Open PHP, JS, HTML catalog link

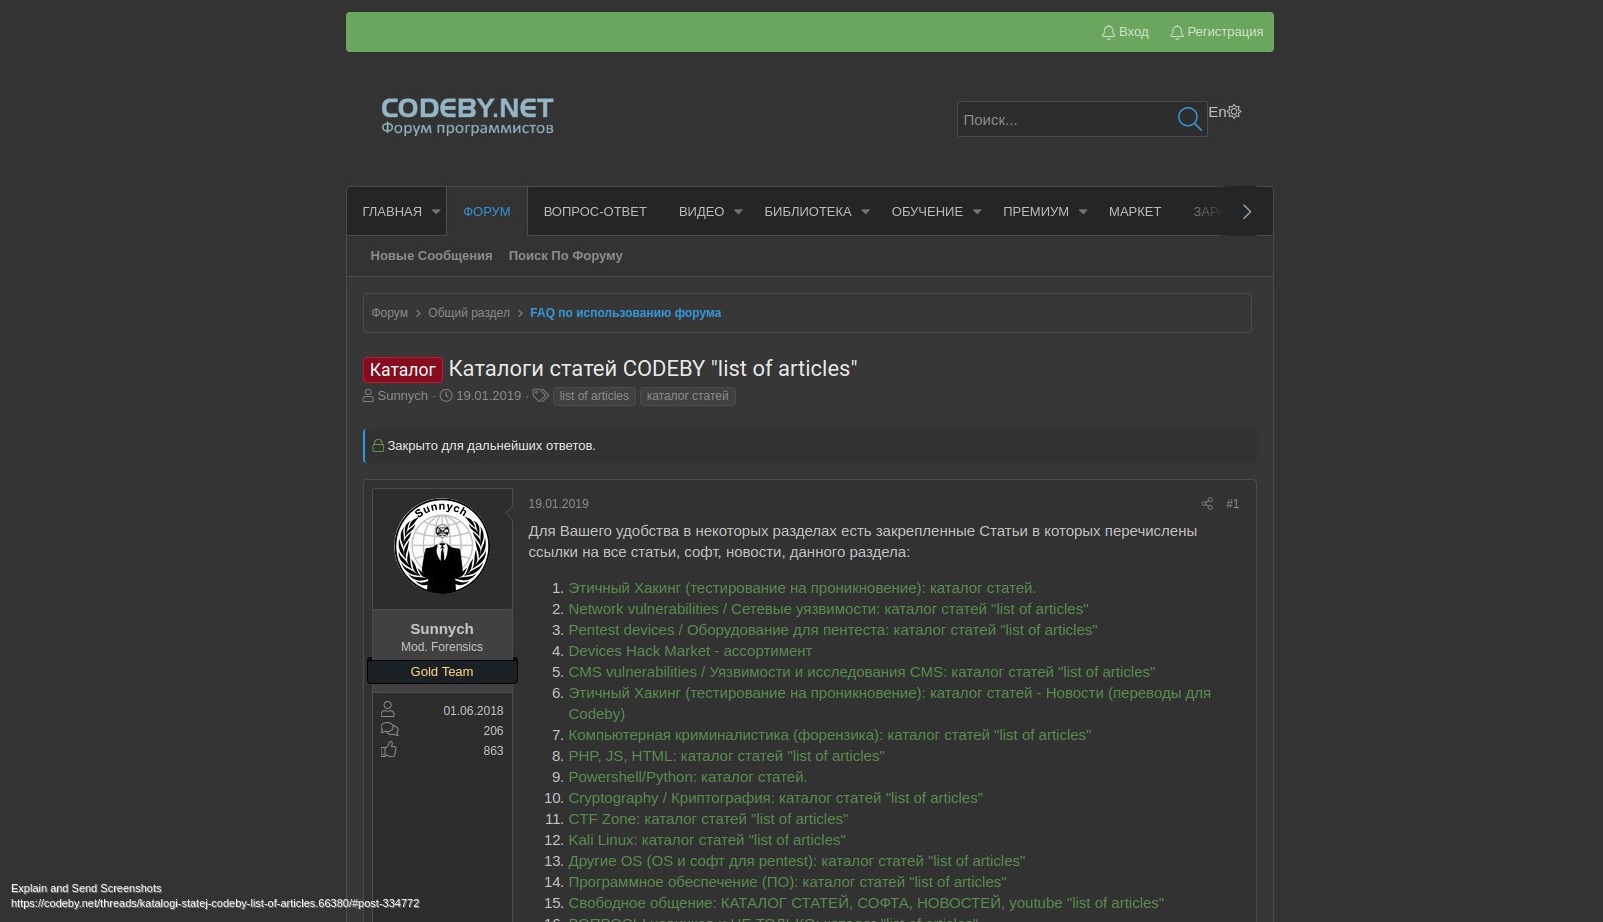tap(726, 756)
